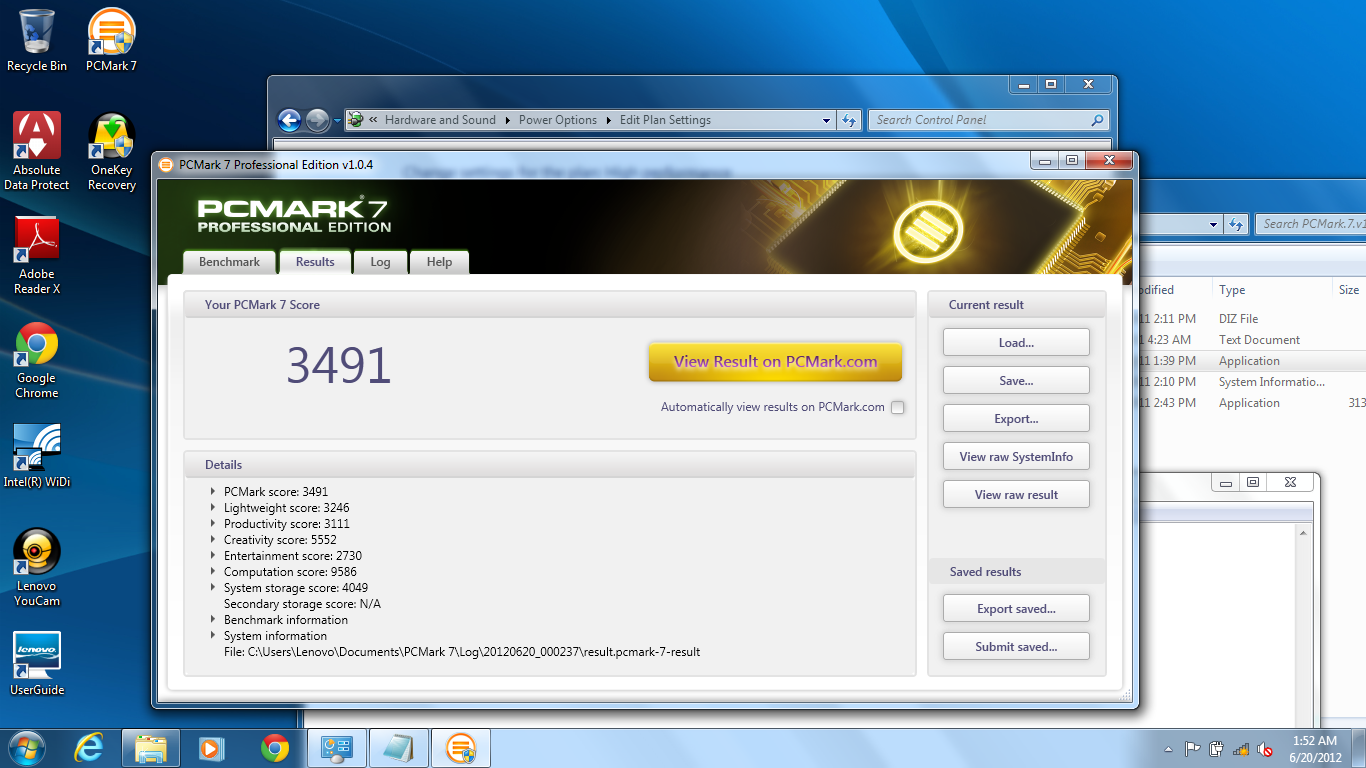Click the Submit saved... button

click(x=1016, y=647)
